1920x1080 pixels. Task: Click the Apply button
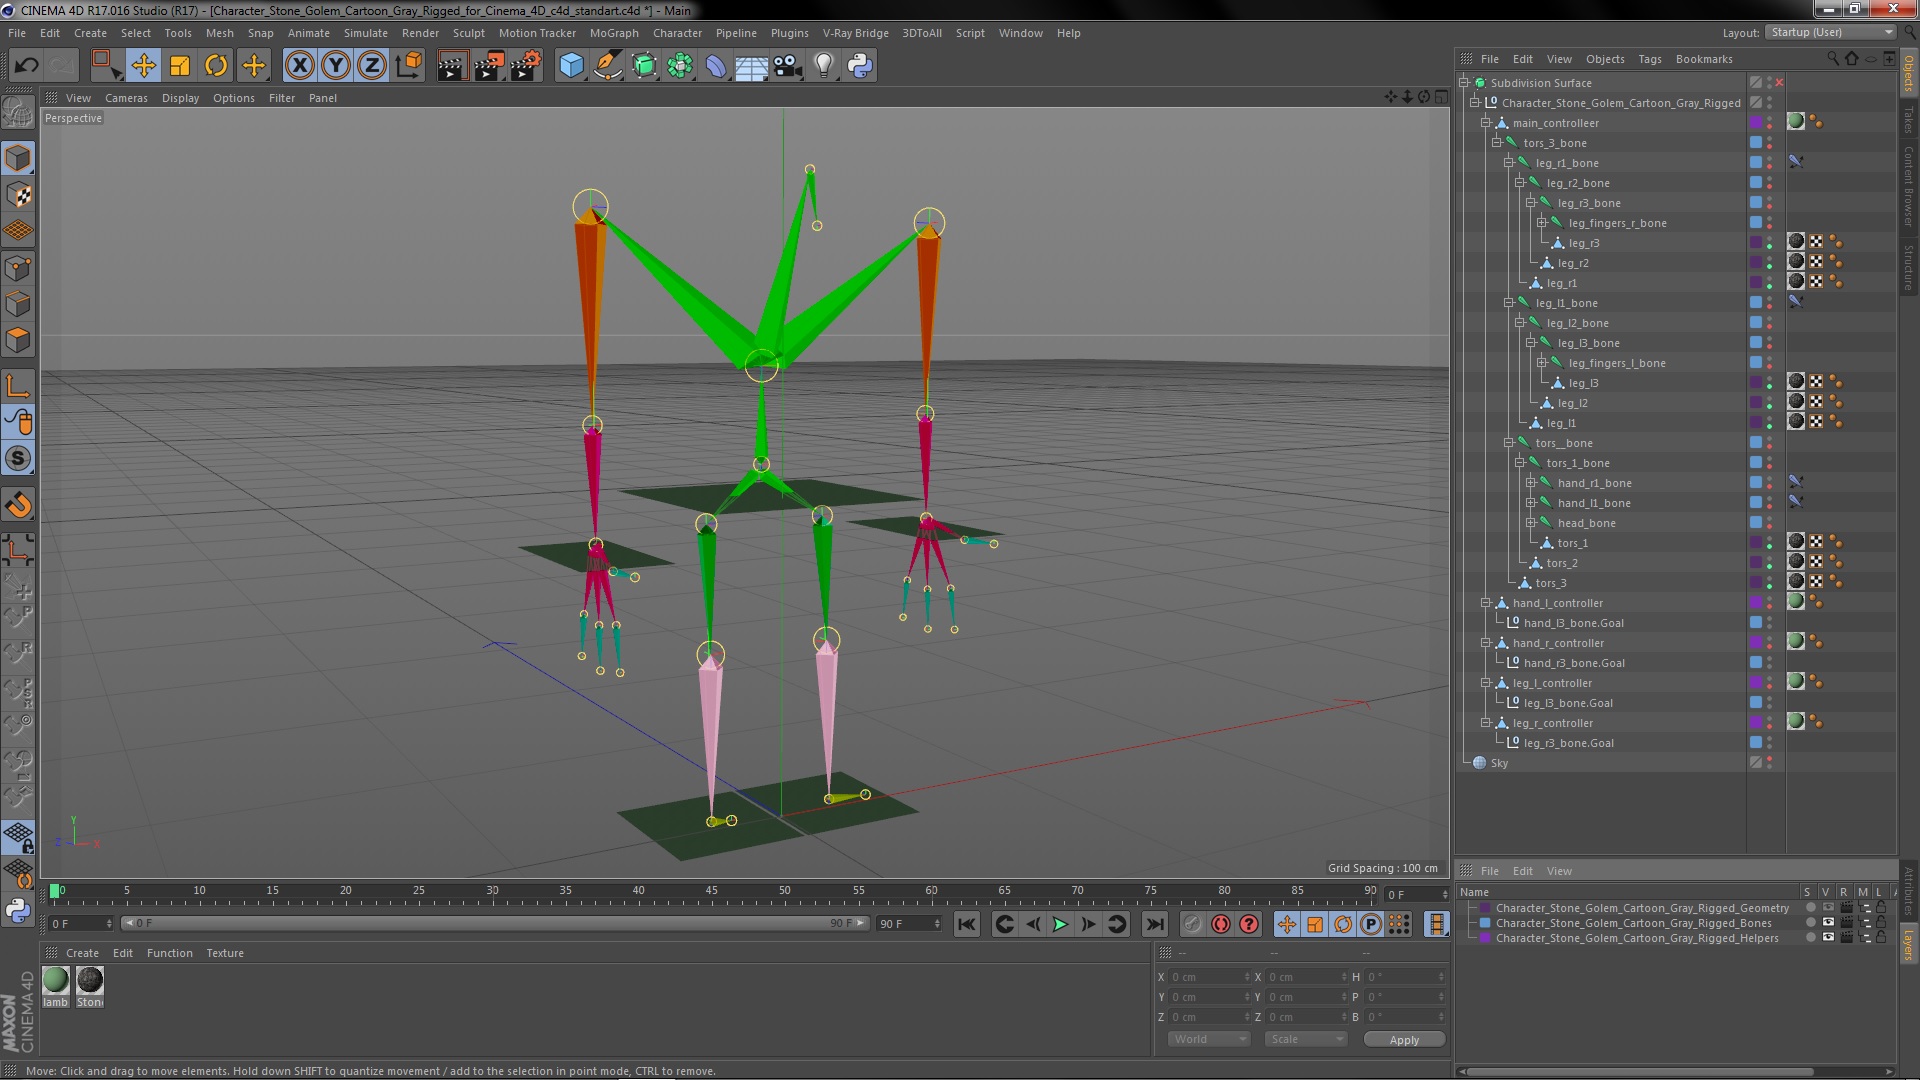click(1404, 1040)
